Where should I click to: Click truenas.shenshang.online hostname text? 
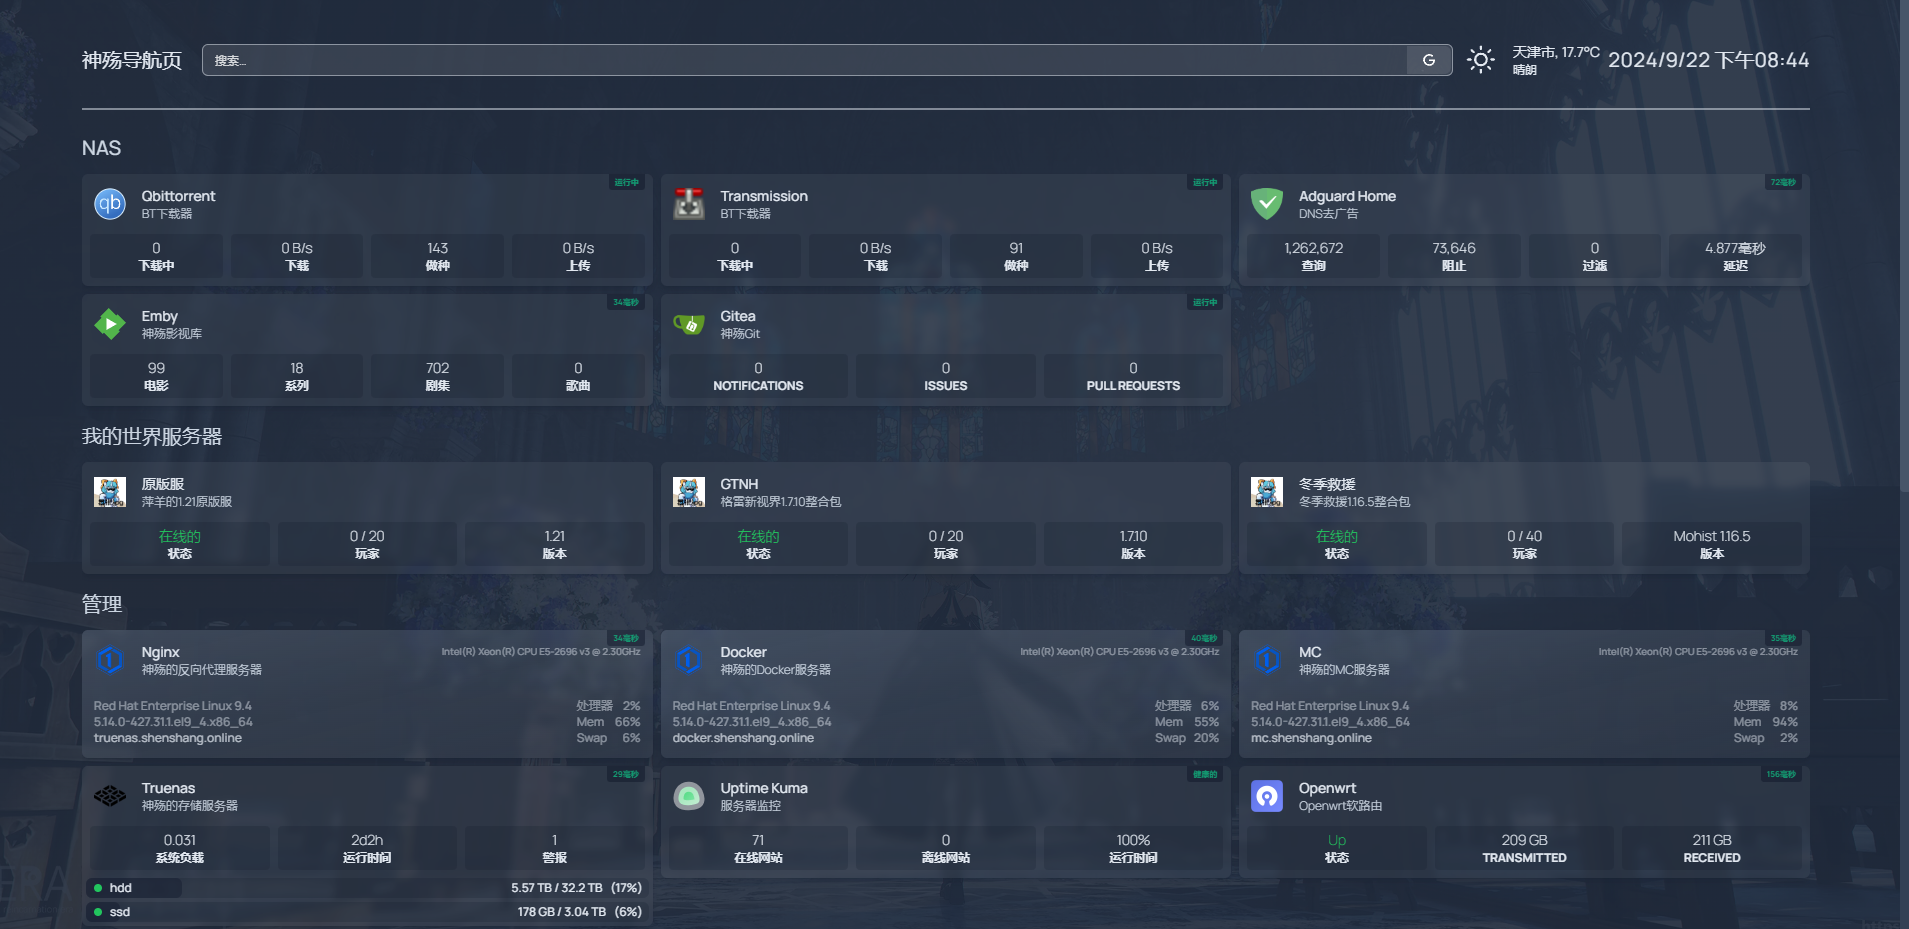point(168,738)
